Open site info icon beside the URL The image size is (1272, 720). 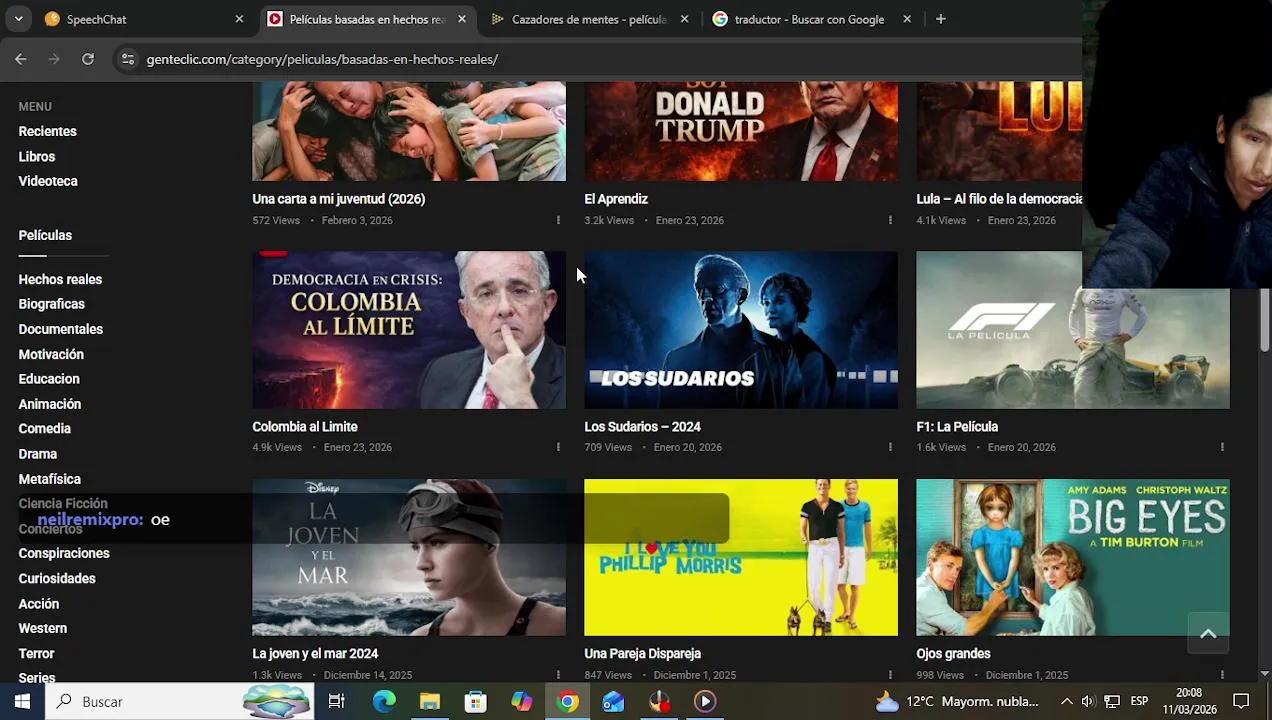coord(127,59)
